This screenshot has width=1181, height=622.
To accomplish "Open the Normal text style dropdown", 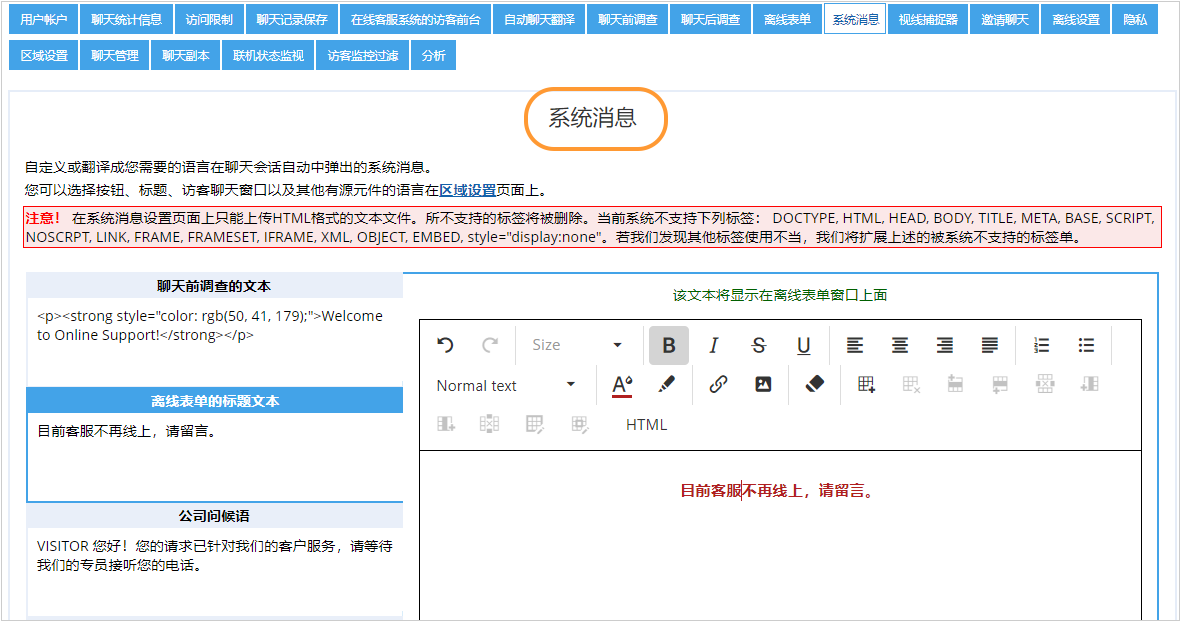I will [x=506, y=386].
